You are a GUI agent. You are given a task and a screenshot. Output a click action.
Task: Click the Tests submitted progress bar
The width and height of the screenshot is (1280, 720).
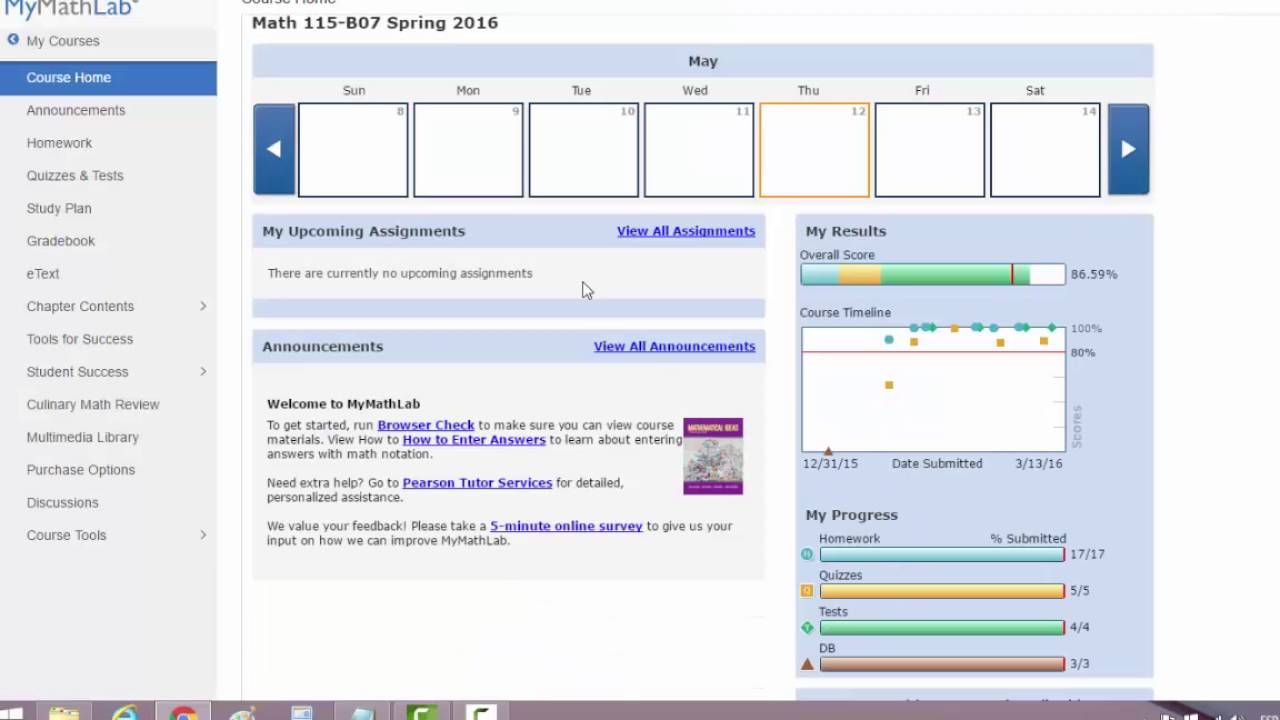tap(942, 628)
